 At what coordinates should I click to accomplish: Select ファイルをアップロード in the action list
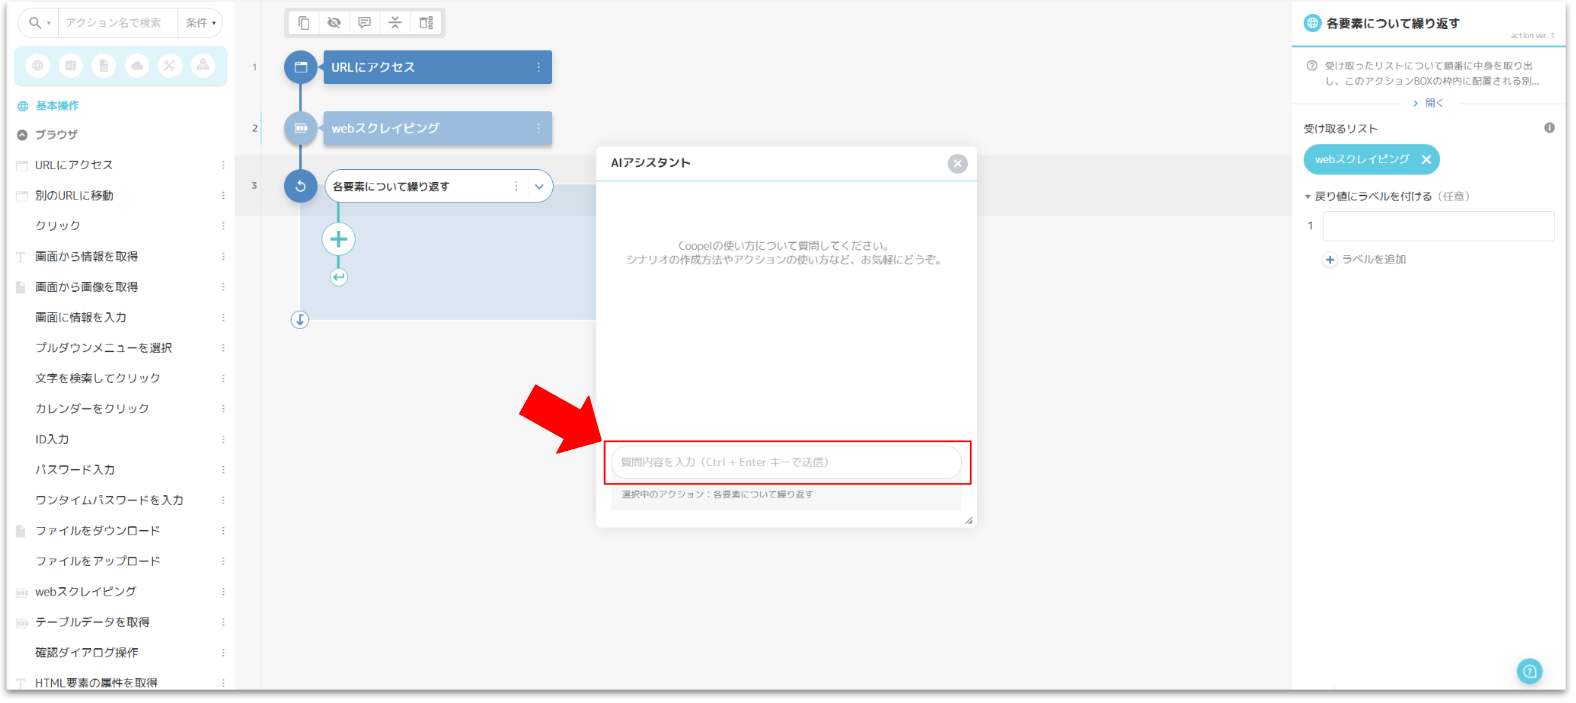click(98, 562)
